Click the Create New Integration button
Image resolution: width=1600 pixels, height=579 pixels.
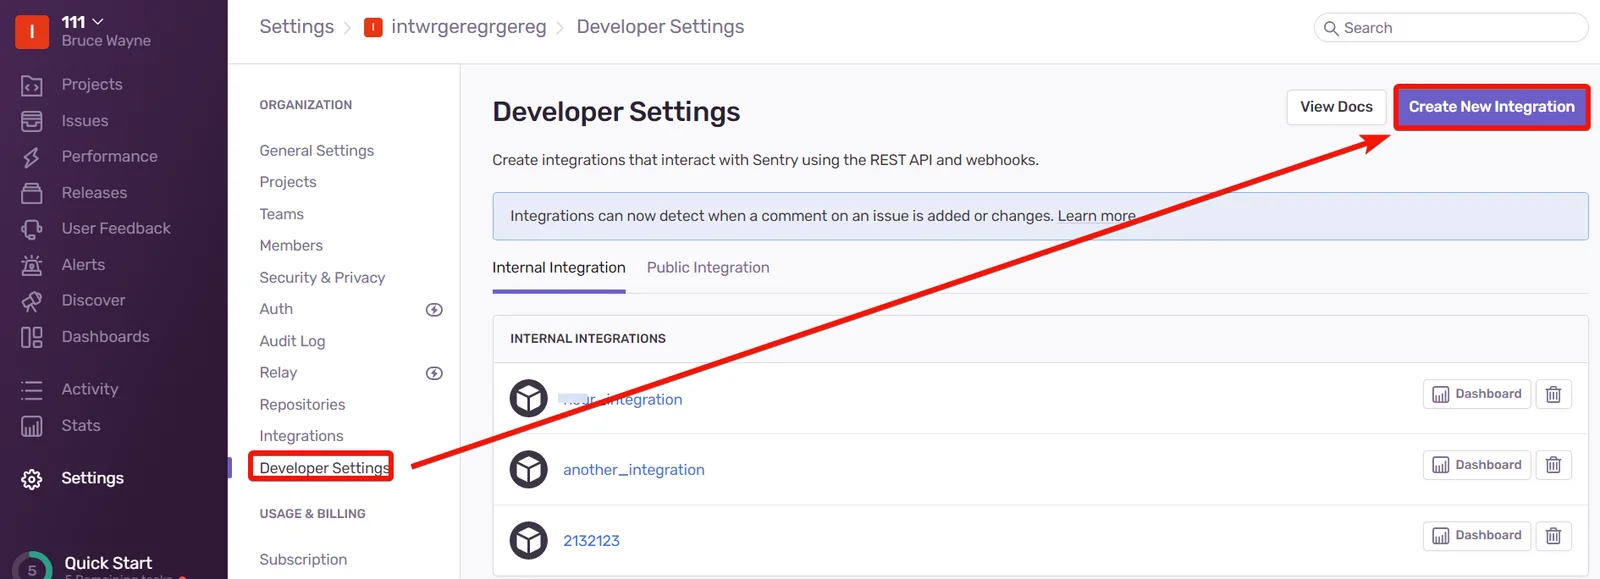(1491, 107)
